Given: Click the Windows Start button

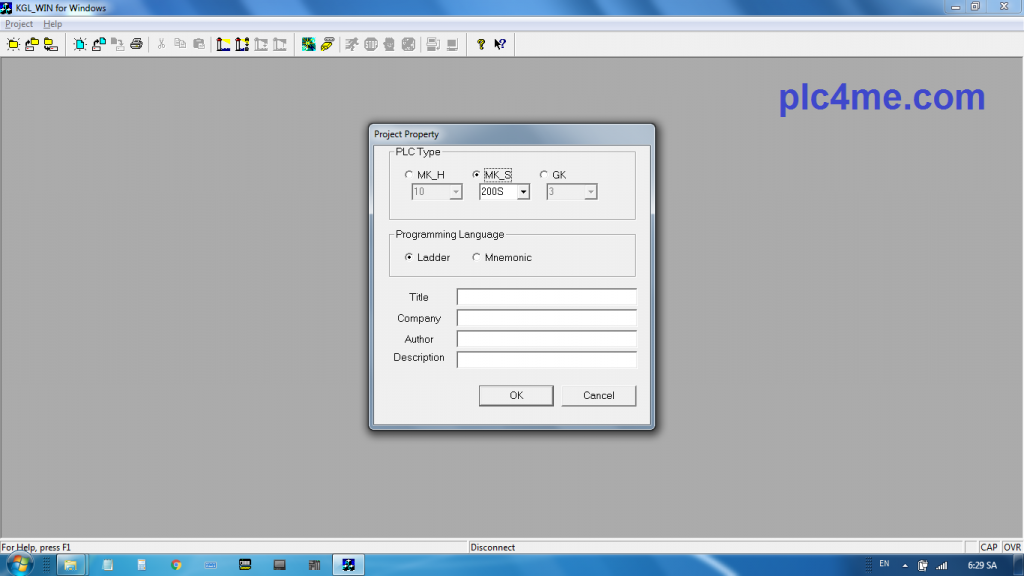Looking at the screenshot, I should click(19, 564).
